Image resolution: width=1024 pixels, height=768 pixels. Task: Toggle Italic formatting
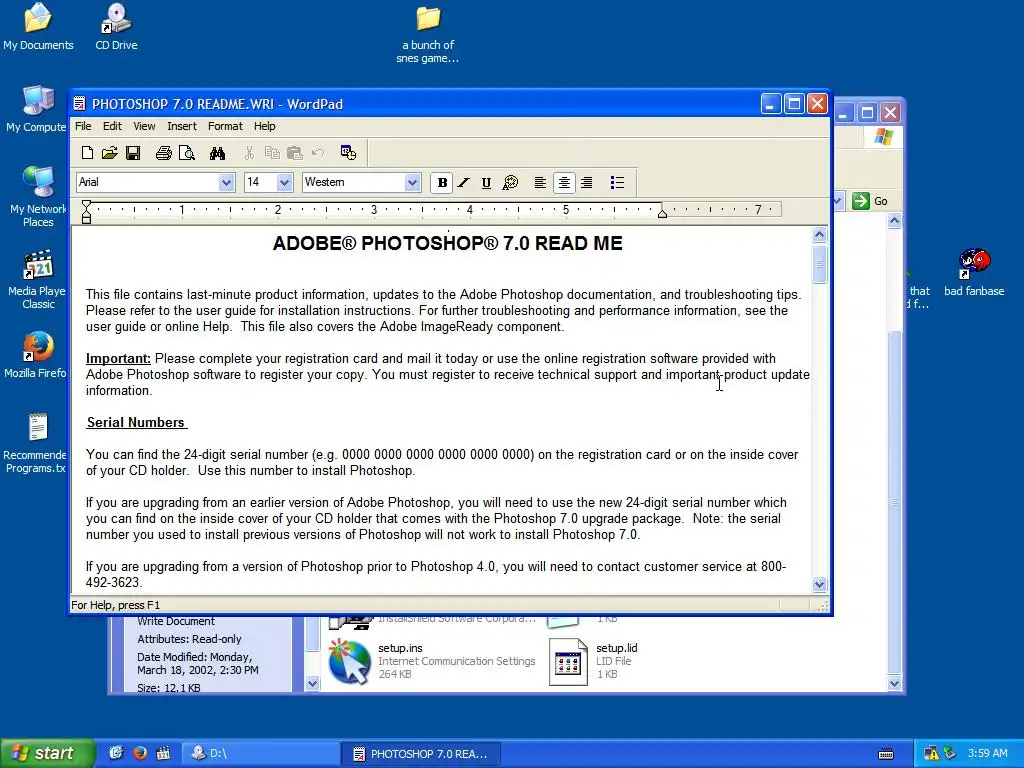(464, 182)
